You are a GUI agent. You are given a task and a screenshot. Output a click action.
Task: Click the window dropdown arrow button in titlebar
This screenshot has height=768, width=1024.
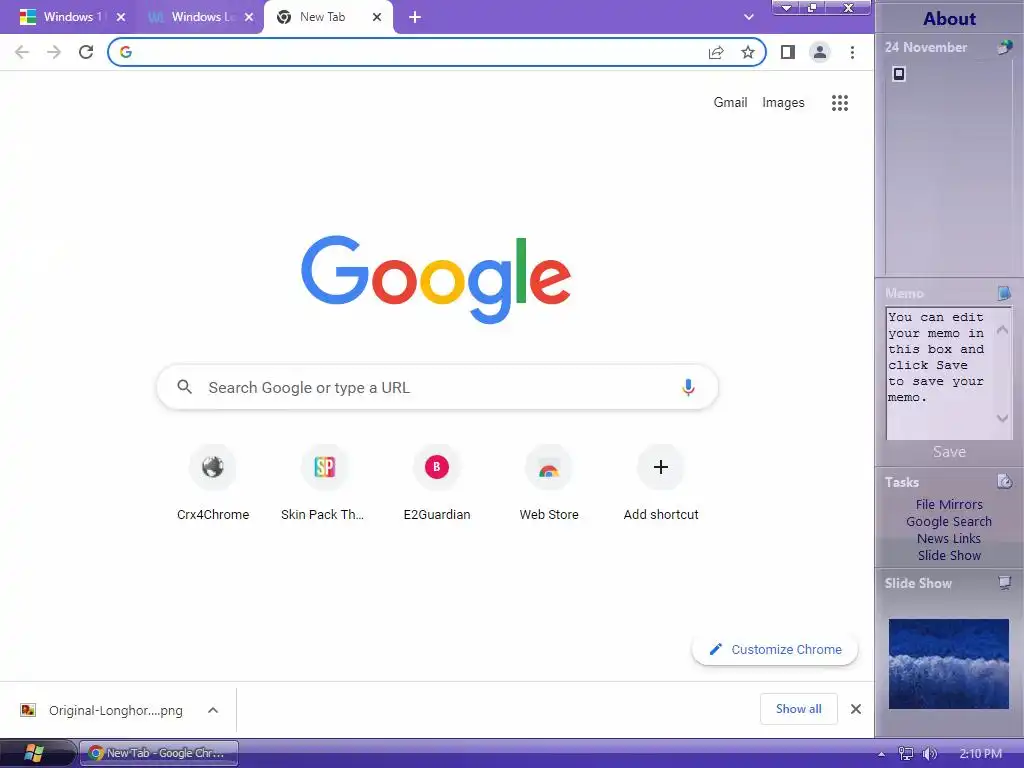[x=786, y=8]
